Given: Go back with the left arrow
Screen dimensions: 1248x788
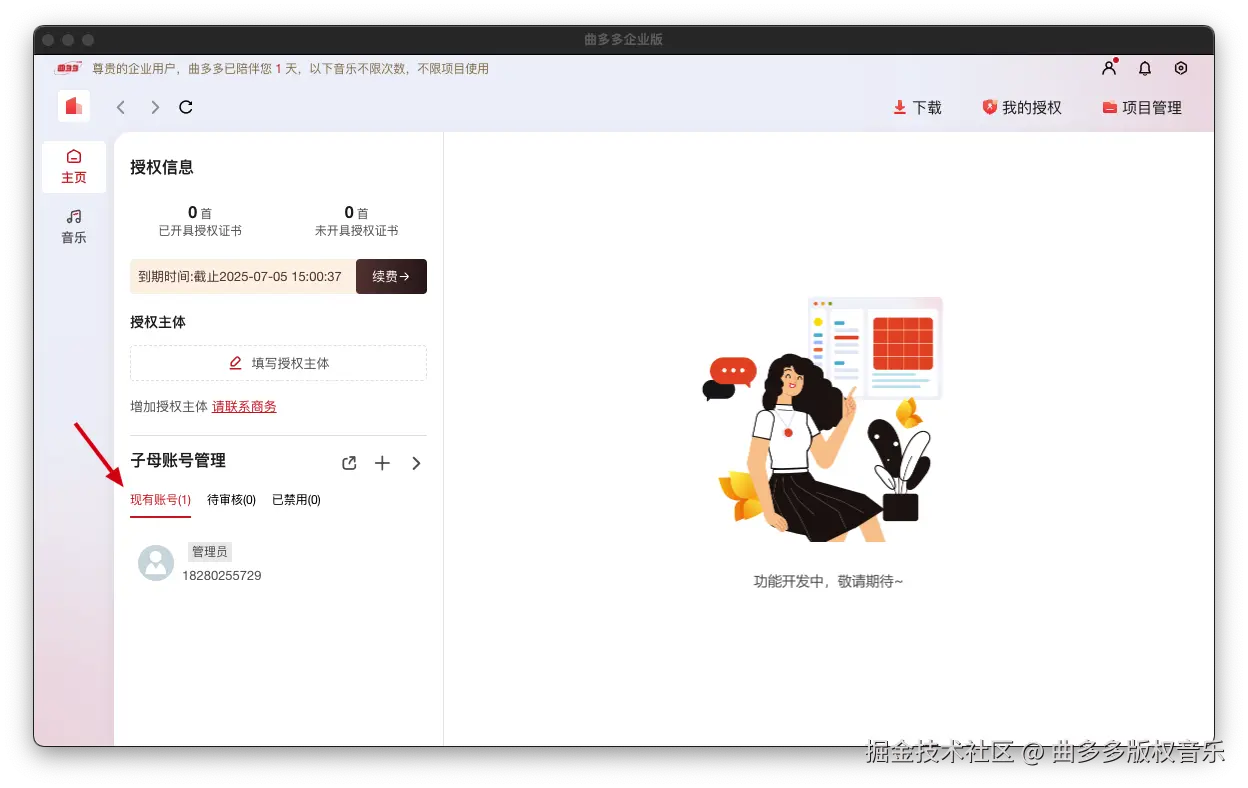Looking at the screenshot, I should [121, 107].
